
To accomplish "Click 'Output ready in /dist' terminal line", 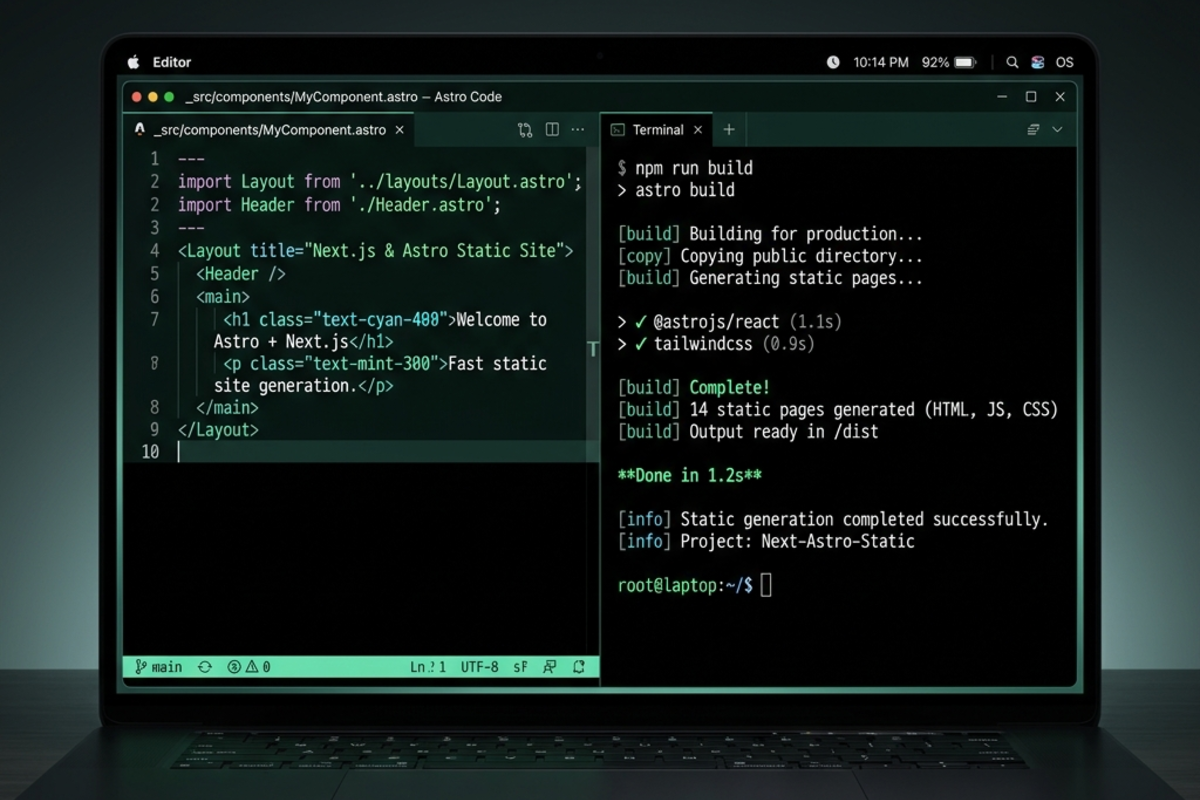I will [748, 431].
